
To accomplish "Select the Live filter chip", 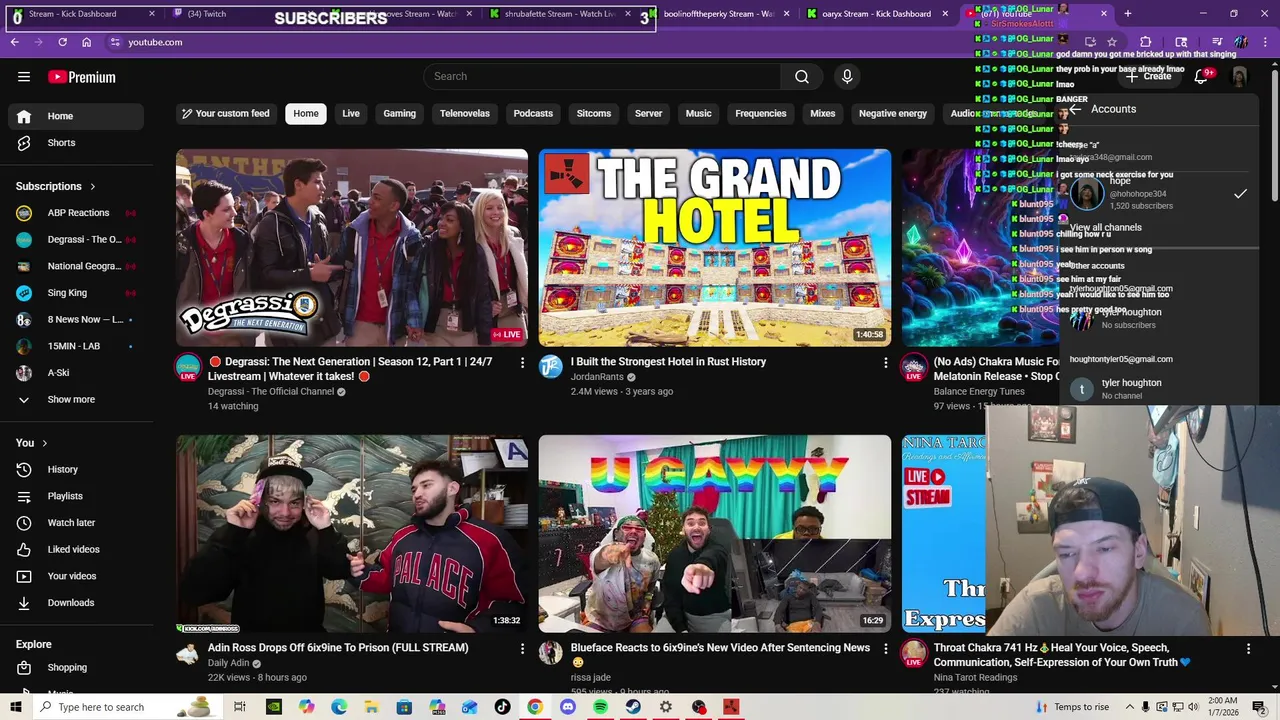I will pyautogui.click(x=351, y=113).
